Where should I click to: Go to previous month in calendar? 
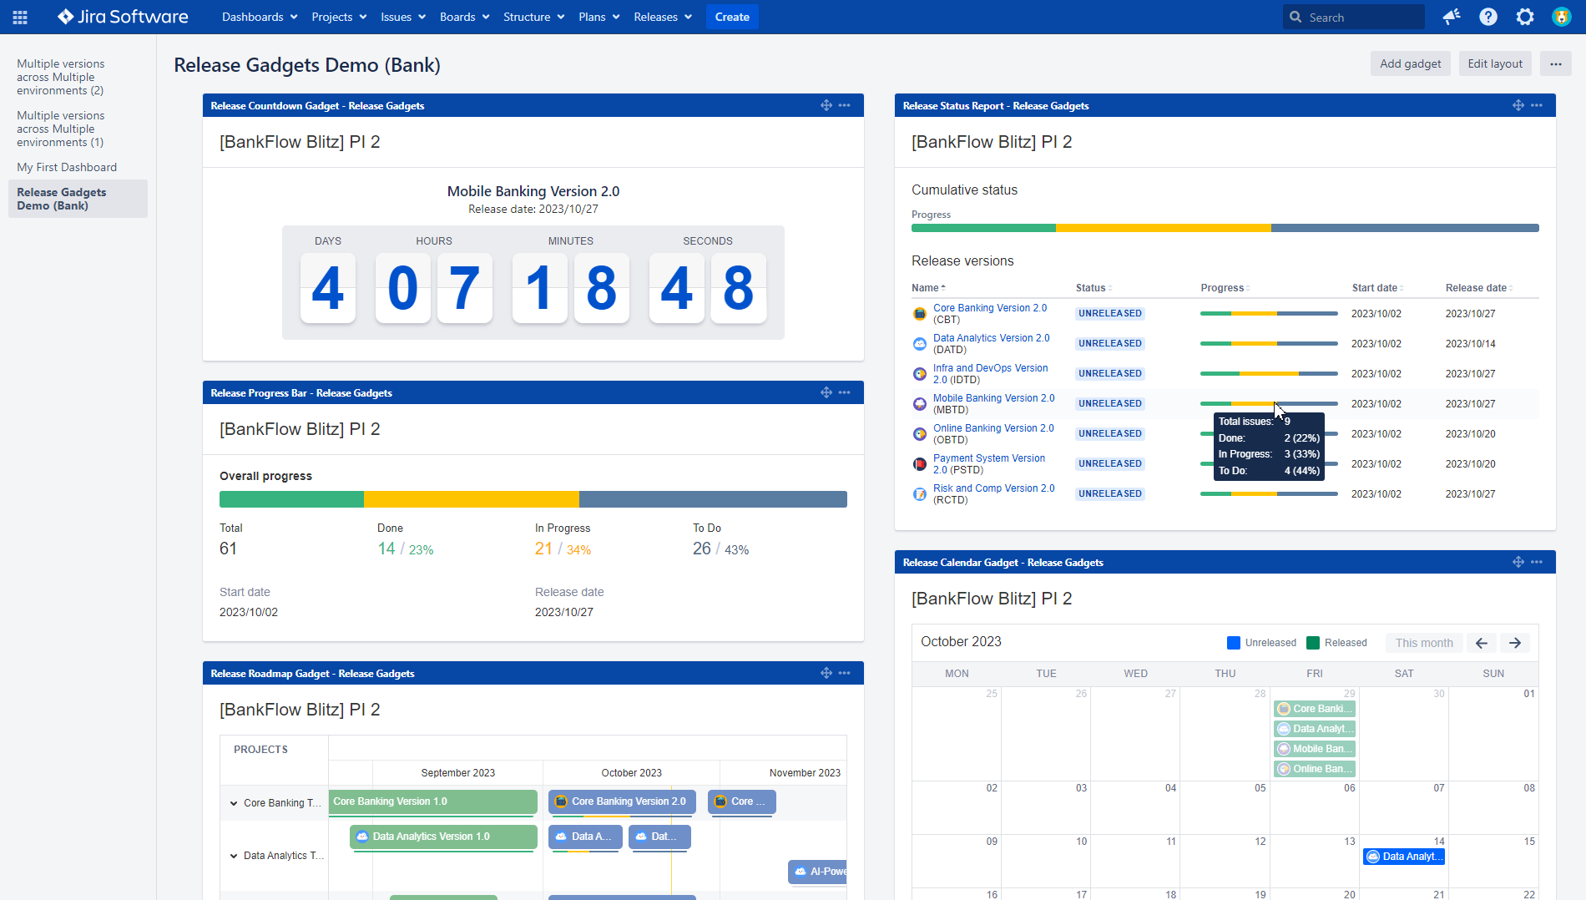[x=1482, y=643]
